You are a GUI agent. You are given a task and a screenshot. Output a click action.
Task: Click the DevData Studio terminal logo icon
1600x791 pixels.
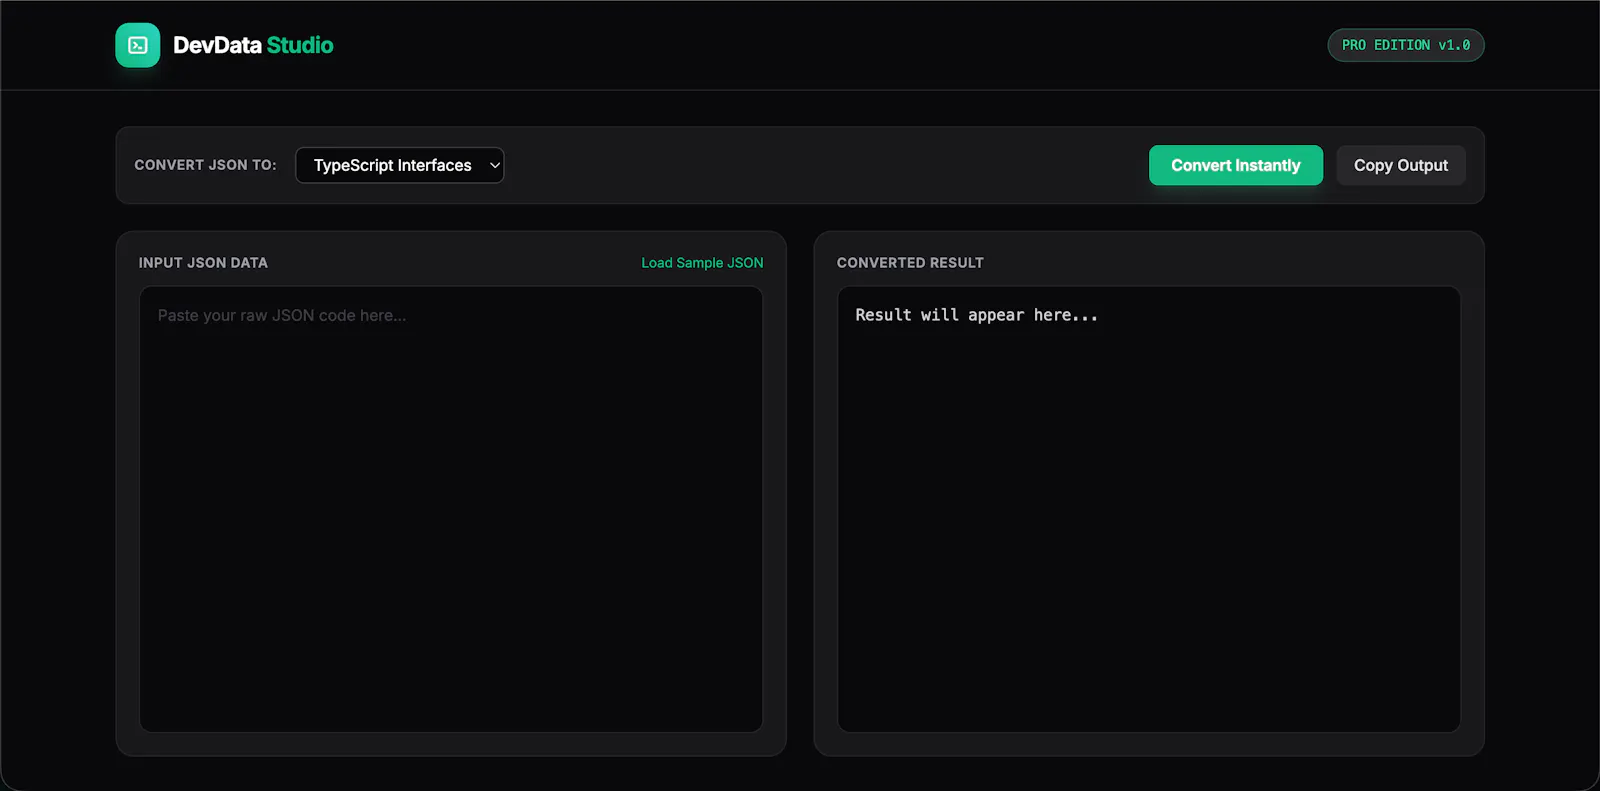tap(138, 45)
